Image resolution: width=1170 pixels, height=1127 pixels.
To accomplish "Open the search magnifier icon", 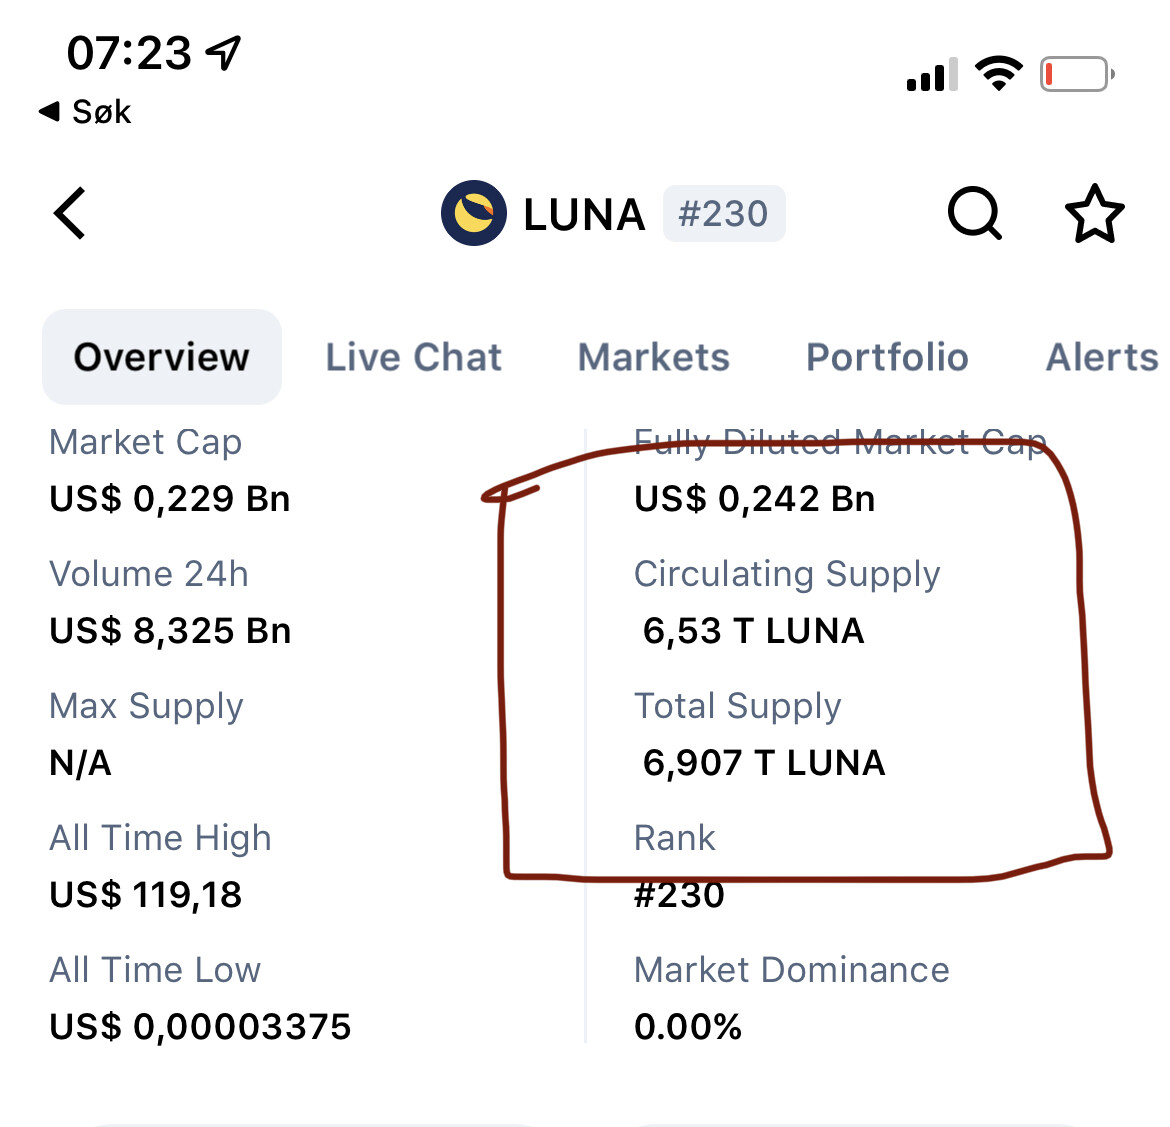I will pos(975,213).
